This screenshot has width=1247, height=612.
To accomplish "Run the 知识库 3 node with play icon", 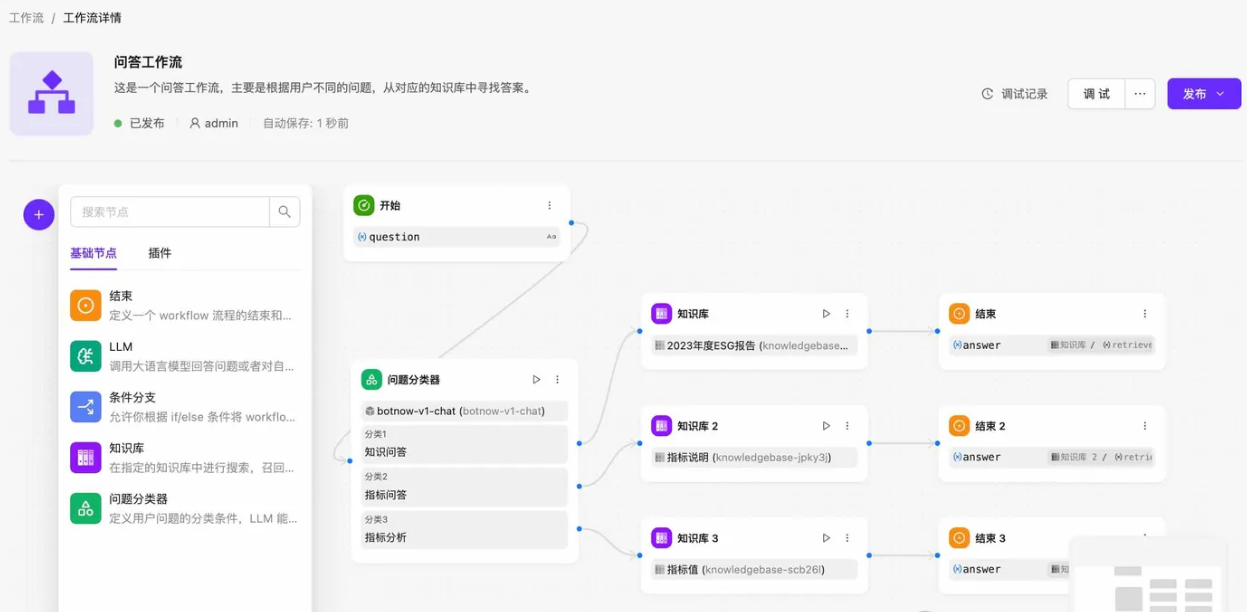I will 826,537.
